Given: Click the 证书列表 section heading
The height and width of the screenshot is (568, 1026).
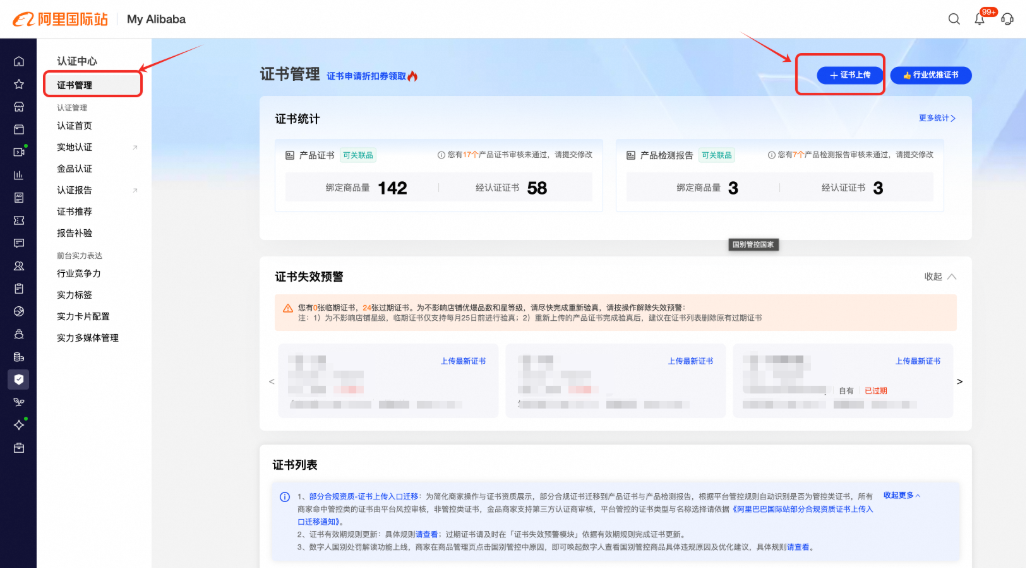Looking at the screenshot, I should click(295, 465).
